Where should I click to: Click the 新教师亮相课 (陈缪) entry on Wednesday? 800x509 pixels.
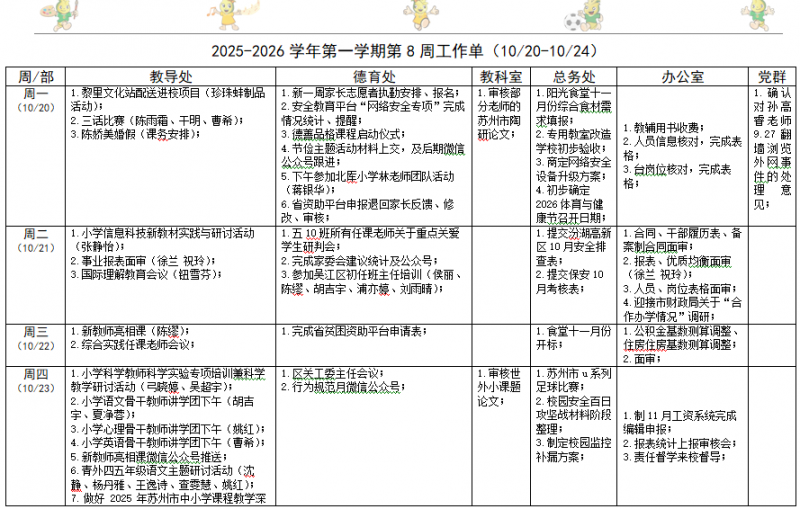[x=130, y=330]
